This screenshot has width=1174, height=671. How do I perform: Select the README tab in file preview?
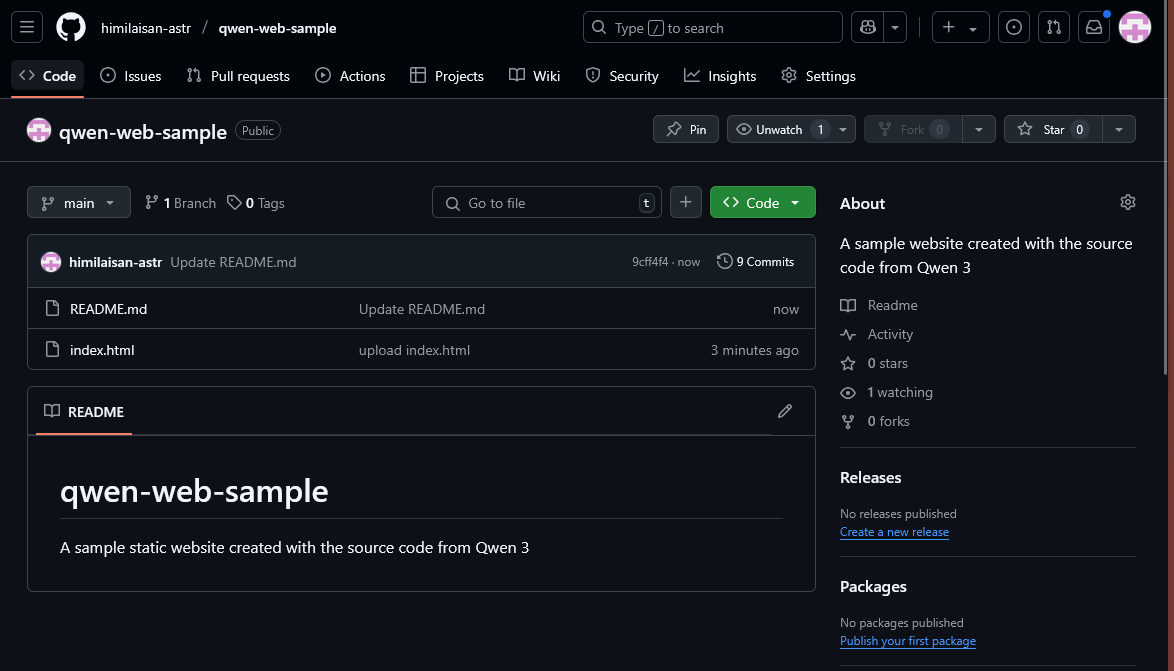click(84, 412)
